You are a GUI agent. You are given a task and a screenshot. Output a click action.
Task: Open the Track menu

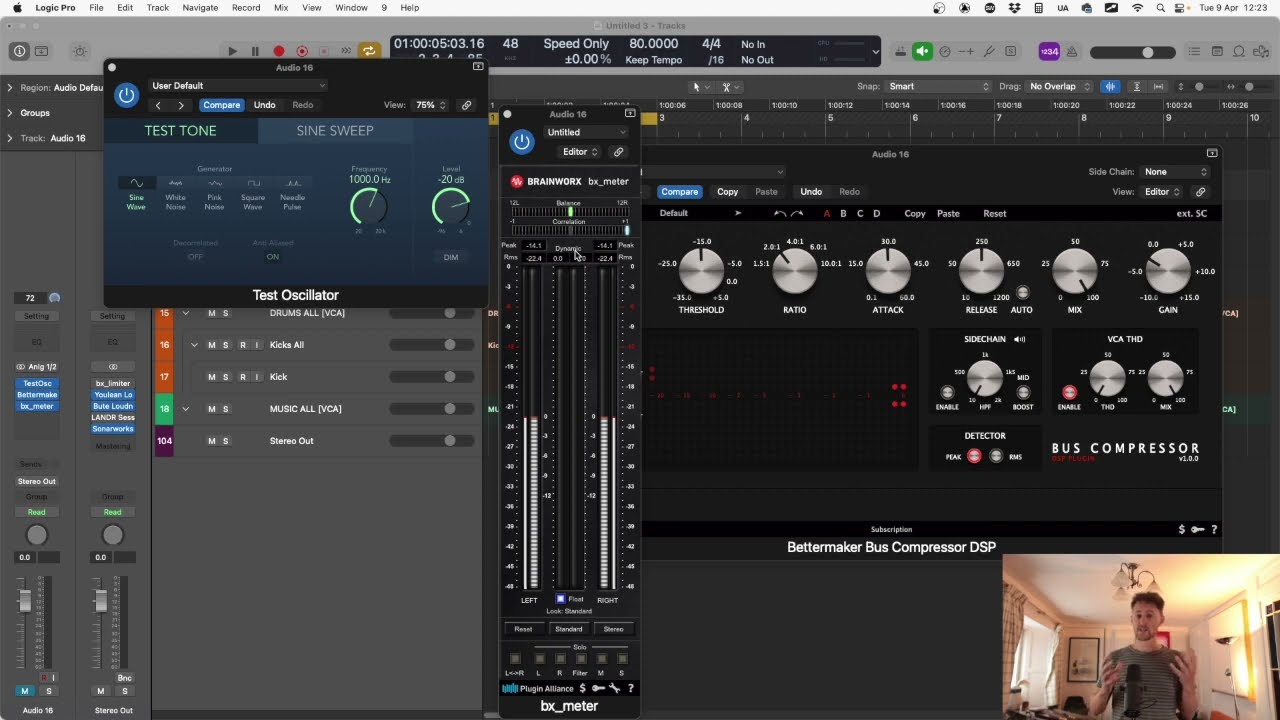(x=158, y=8)
